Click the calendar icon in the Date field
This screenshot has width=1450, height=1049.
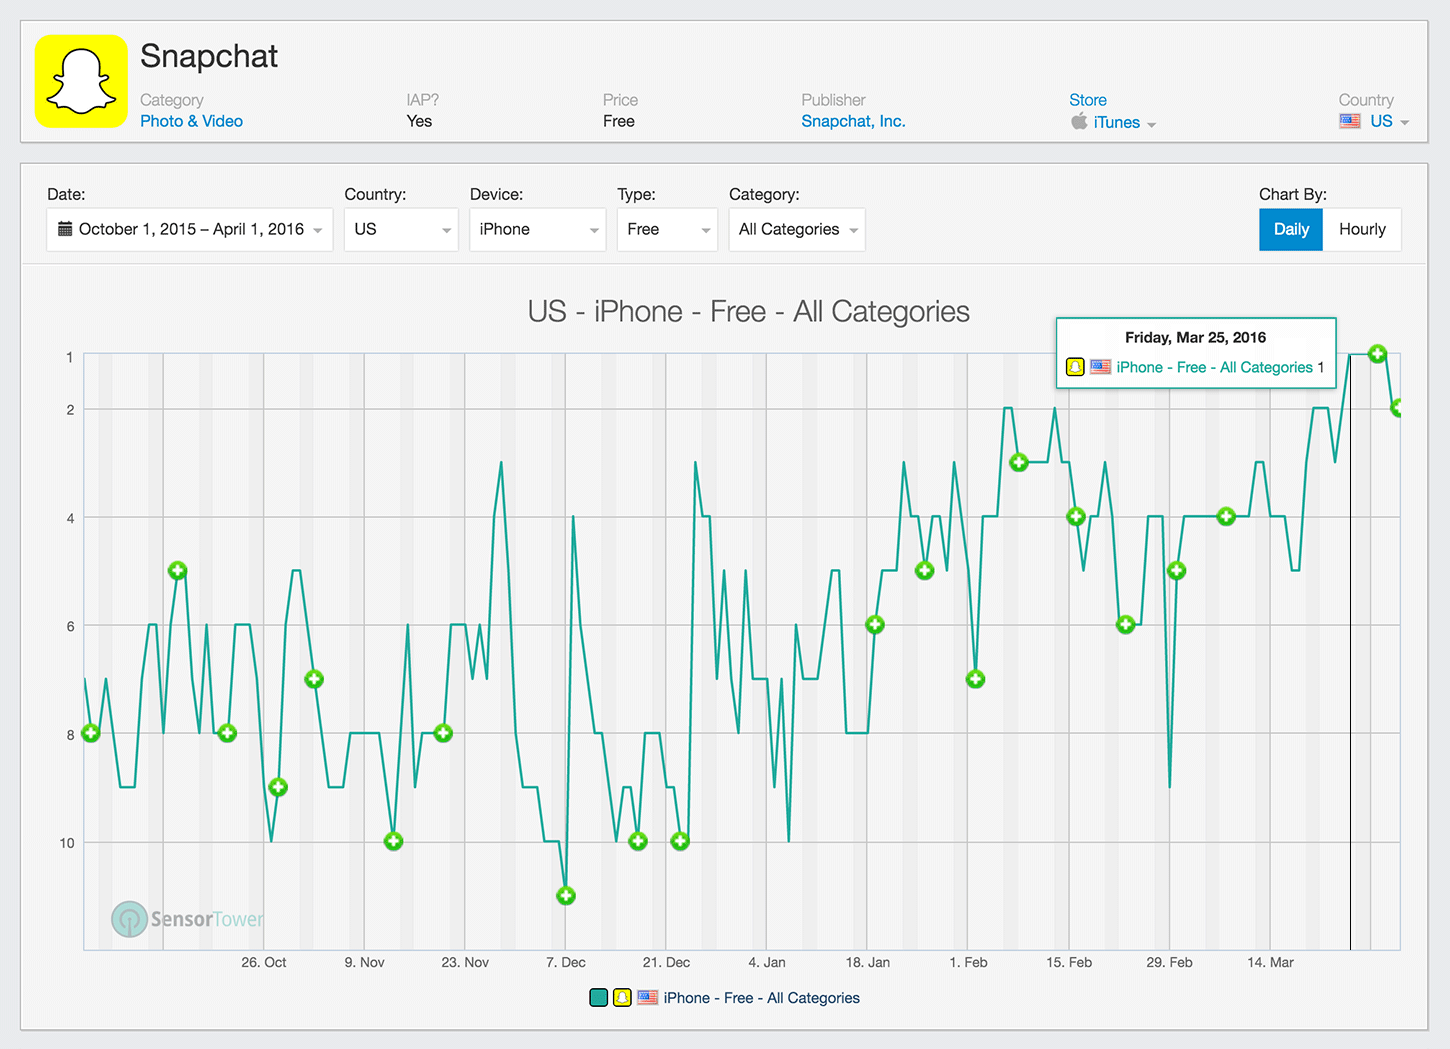pyautogui.click(x=63, y=229)
